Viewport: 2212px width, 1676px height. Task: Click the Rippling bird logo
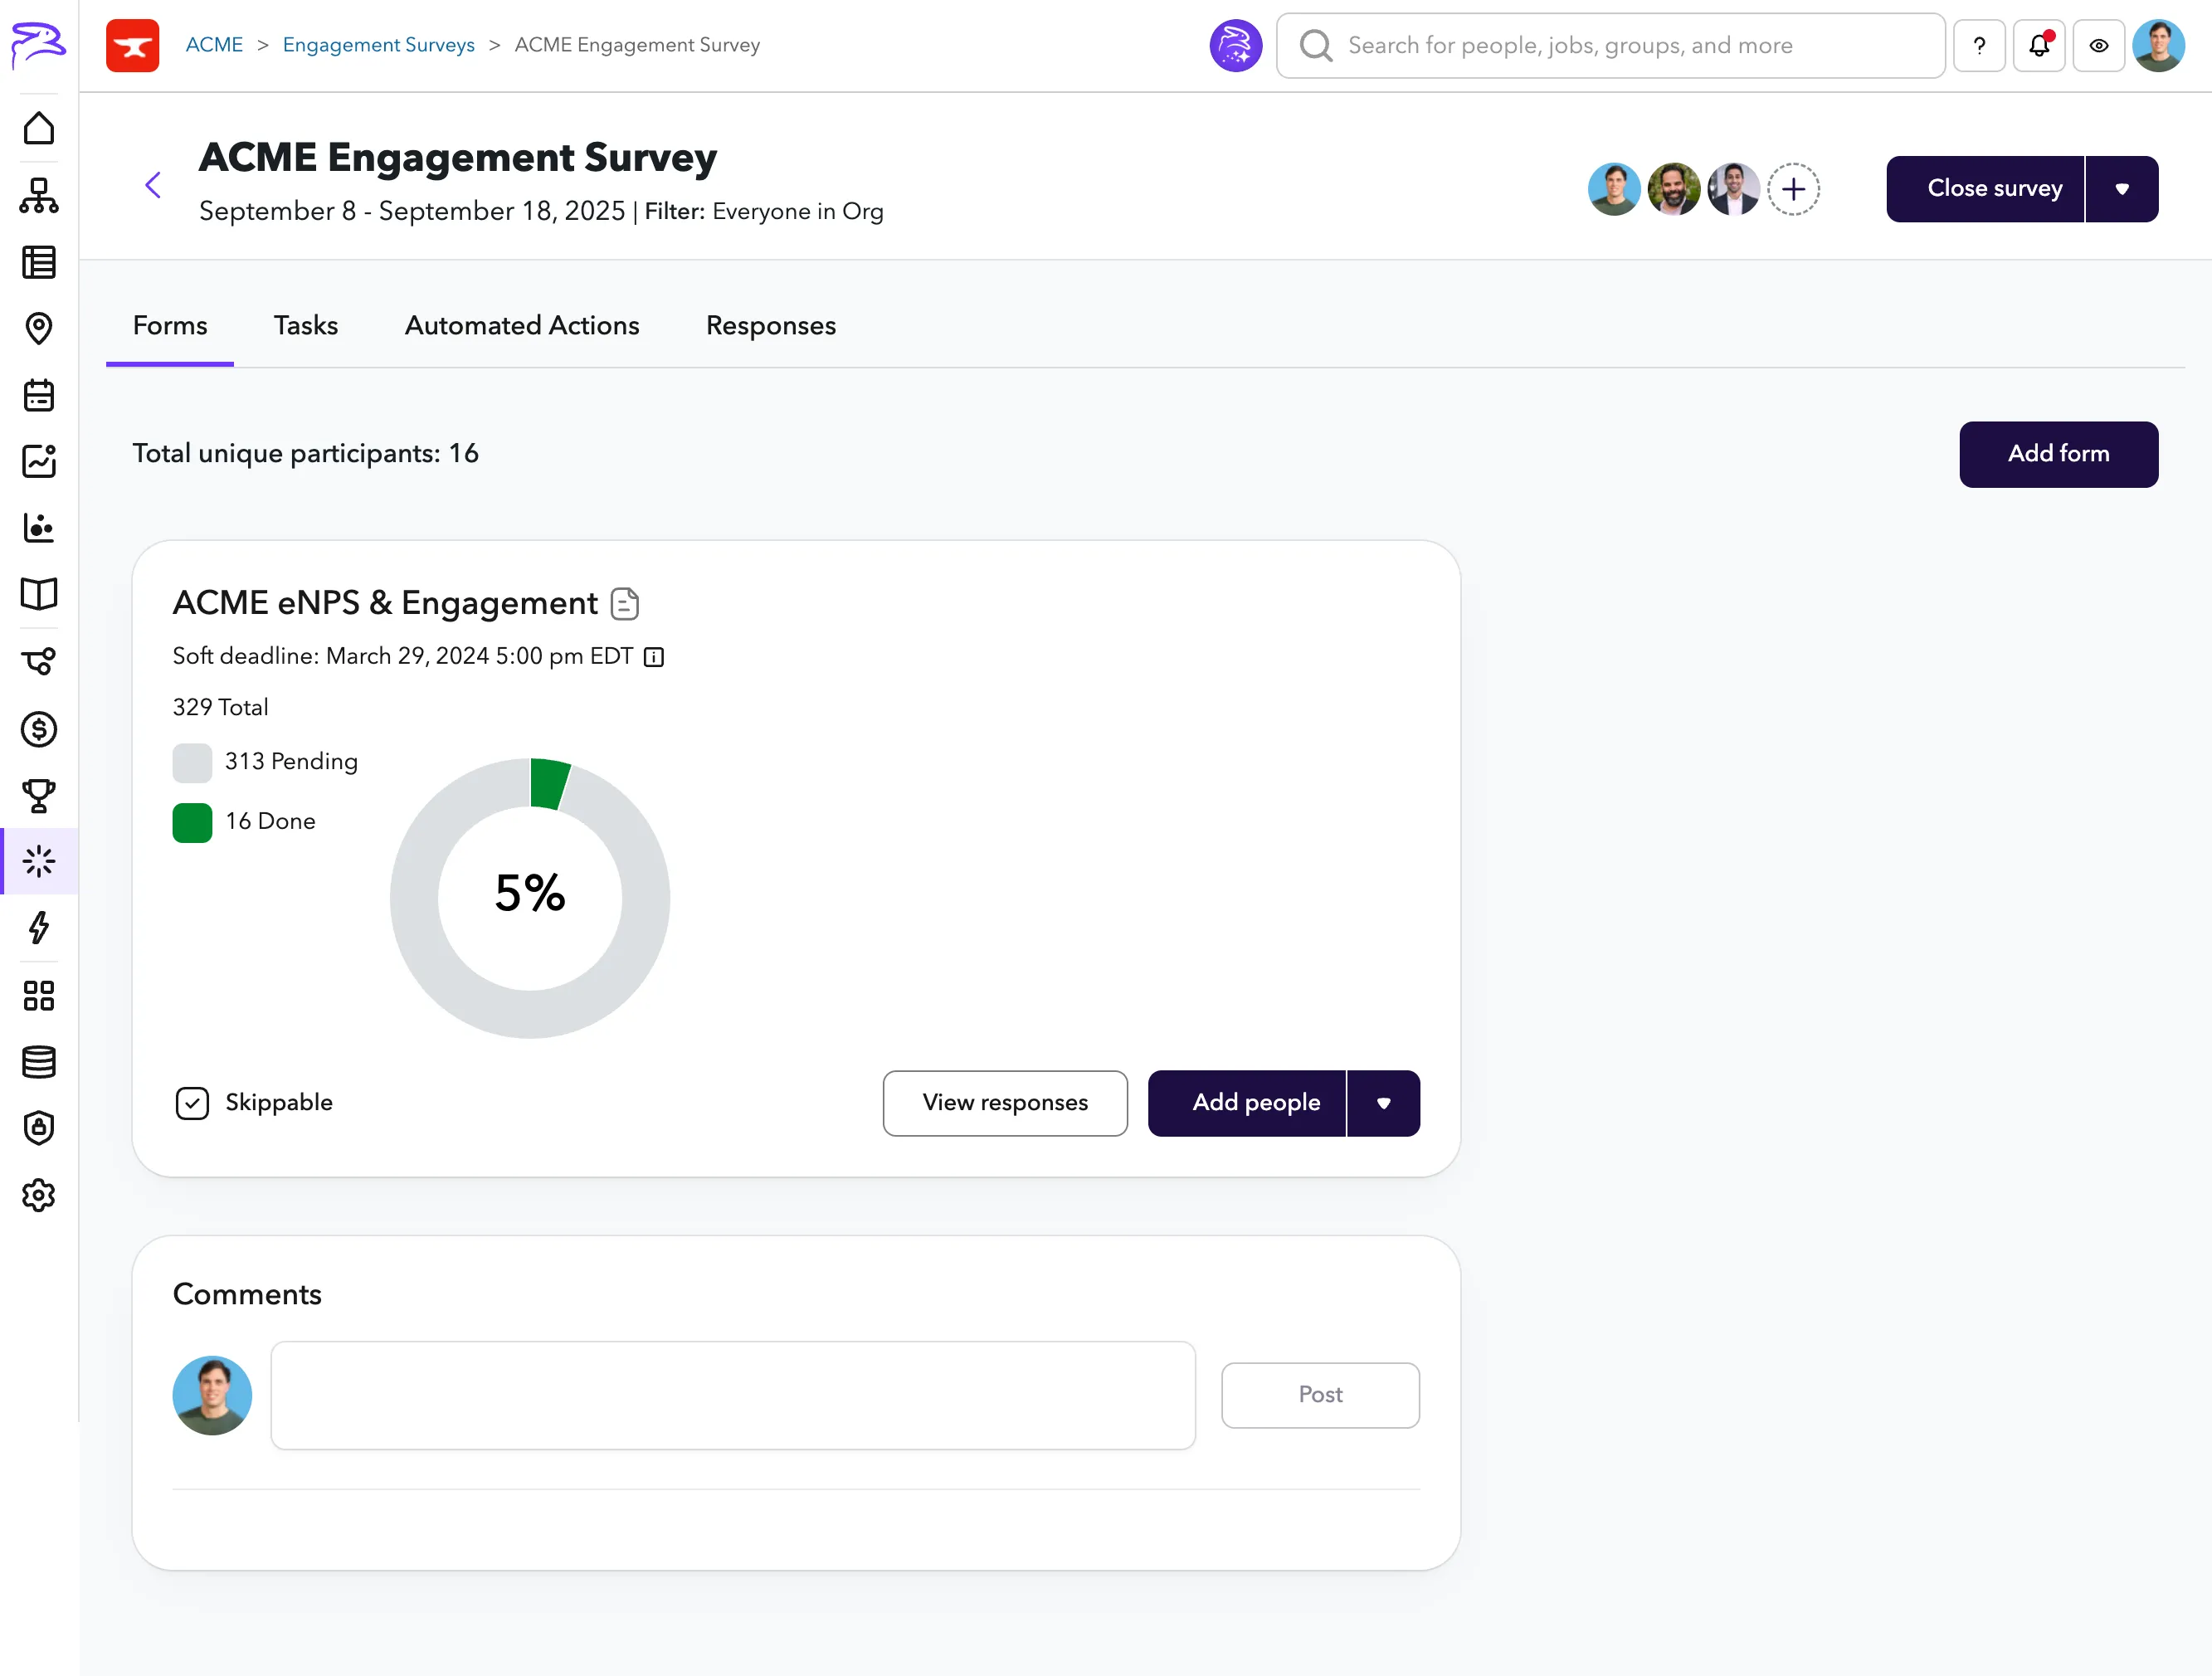(x=38, y=45)
